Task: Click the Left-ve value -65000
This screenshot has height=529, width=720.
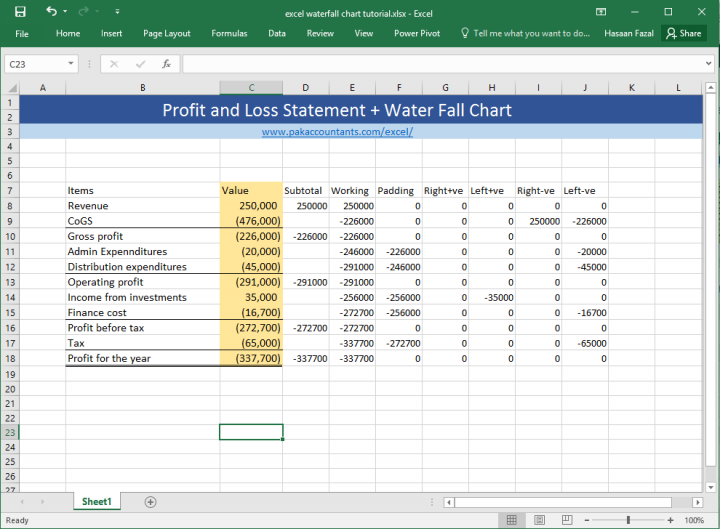Action: coord(585,343)
